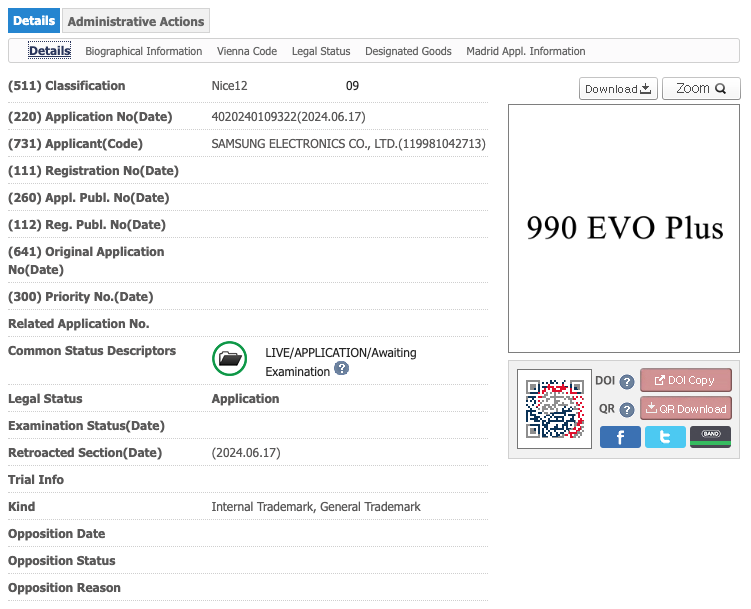751x609 pixels.
Task: Click the green folder status icon
Action: 230,359
